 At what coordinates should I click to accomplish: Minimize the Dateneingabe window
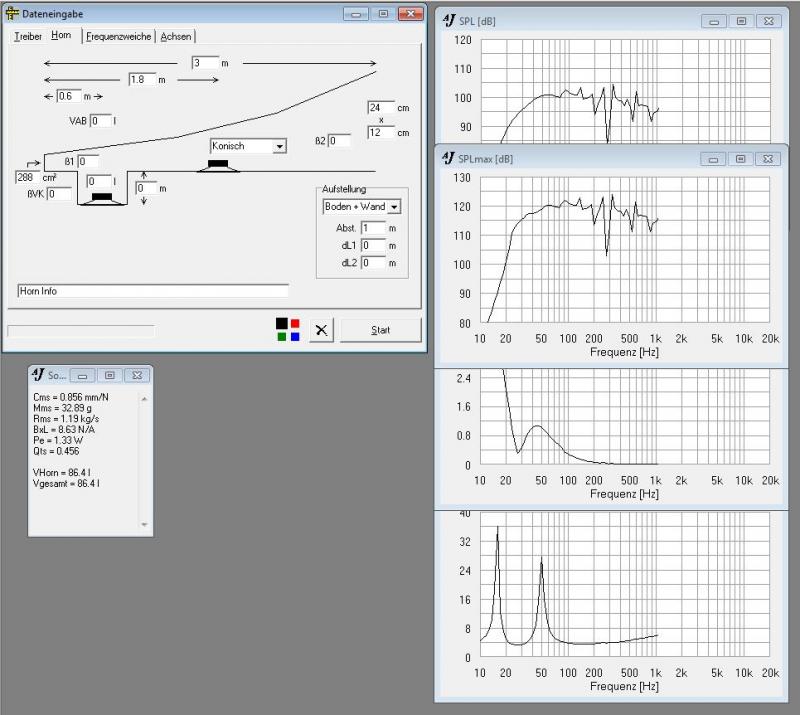[x=356, y=14]
